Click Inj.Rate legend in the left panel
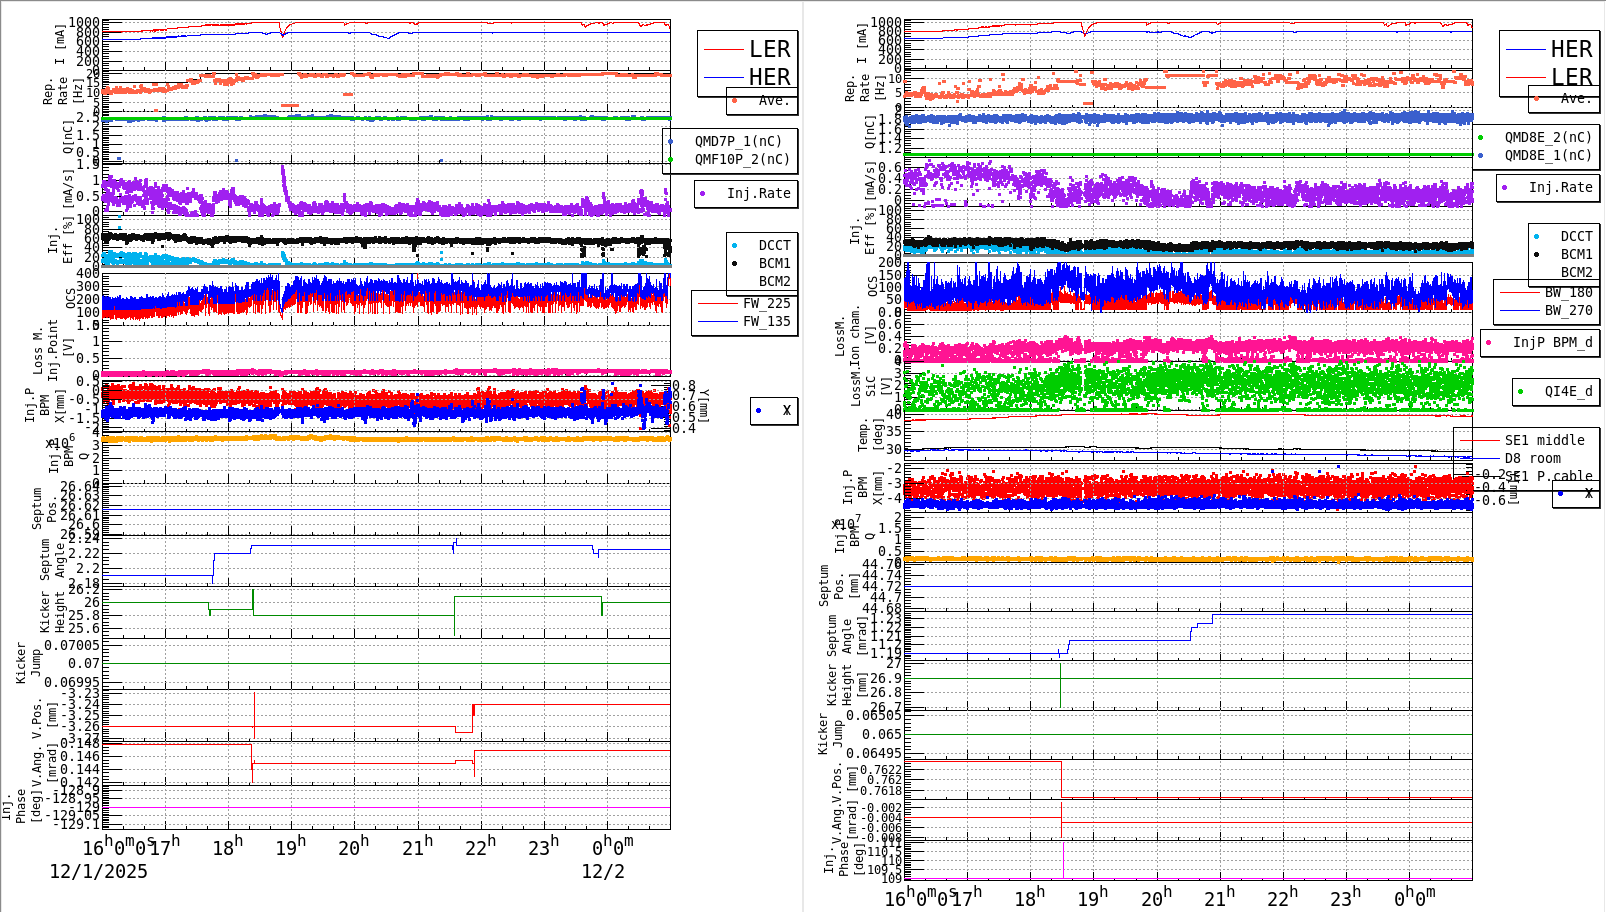 758,193
